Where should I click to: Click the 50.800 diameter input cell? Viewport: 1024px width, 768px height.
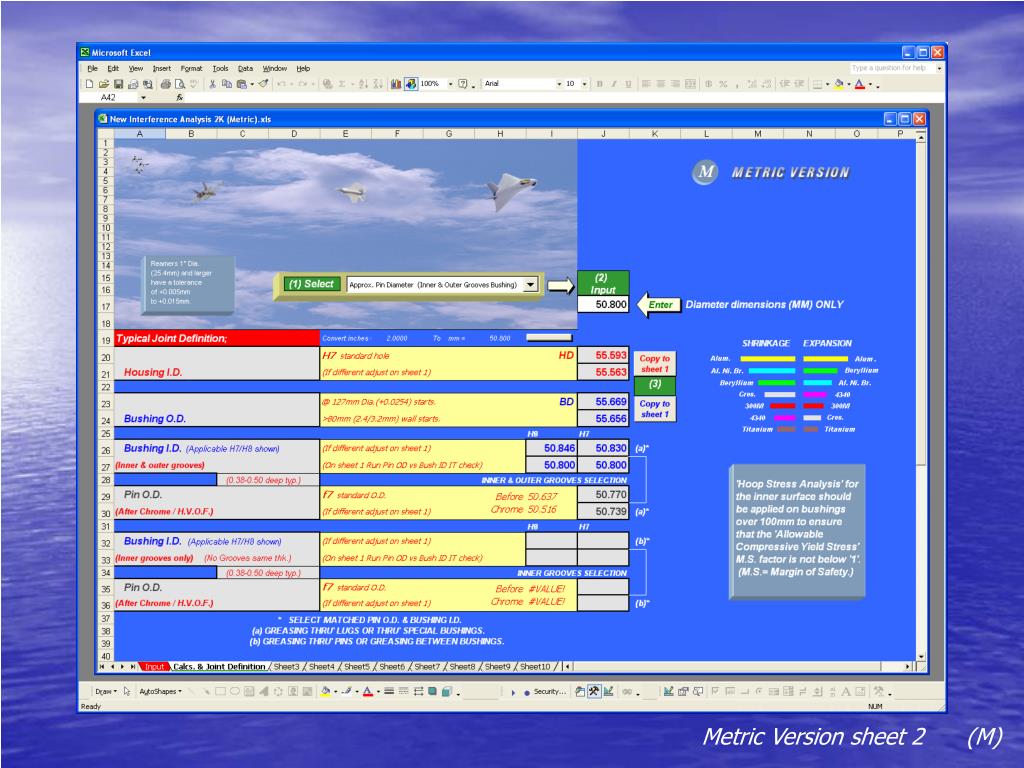point(603,305)
